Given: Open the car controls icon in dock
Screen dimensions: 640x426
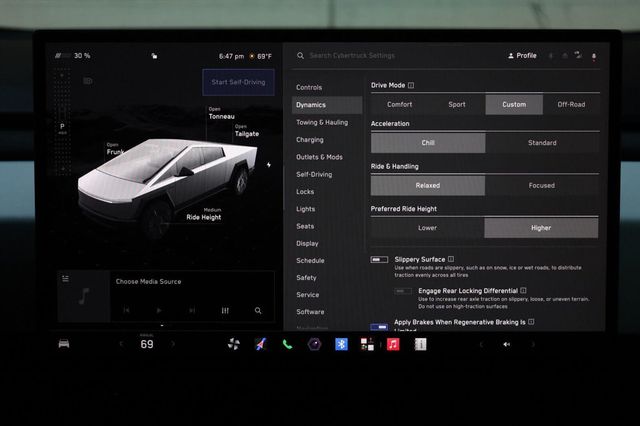Looking at the screenshot, I should (64, 344).
